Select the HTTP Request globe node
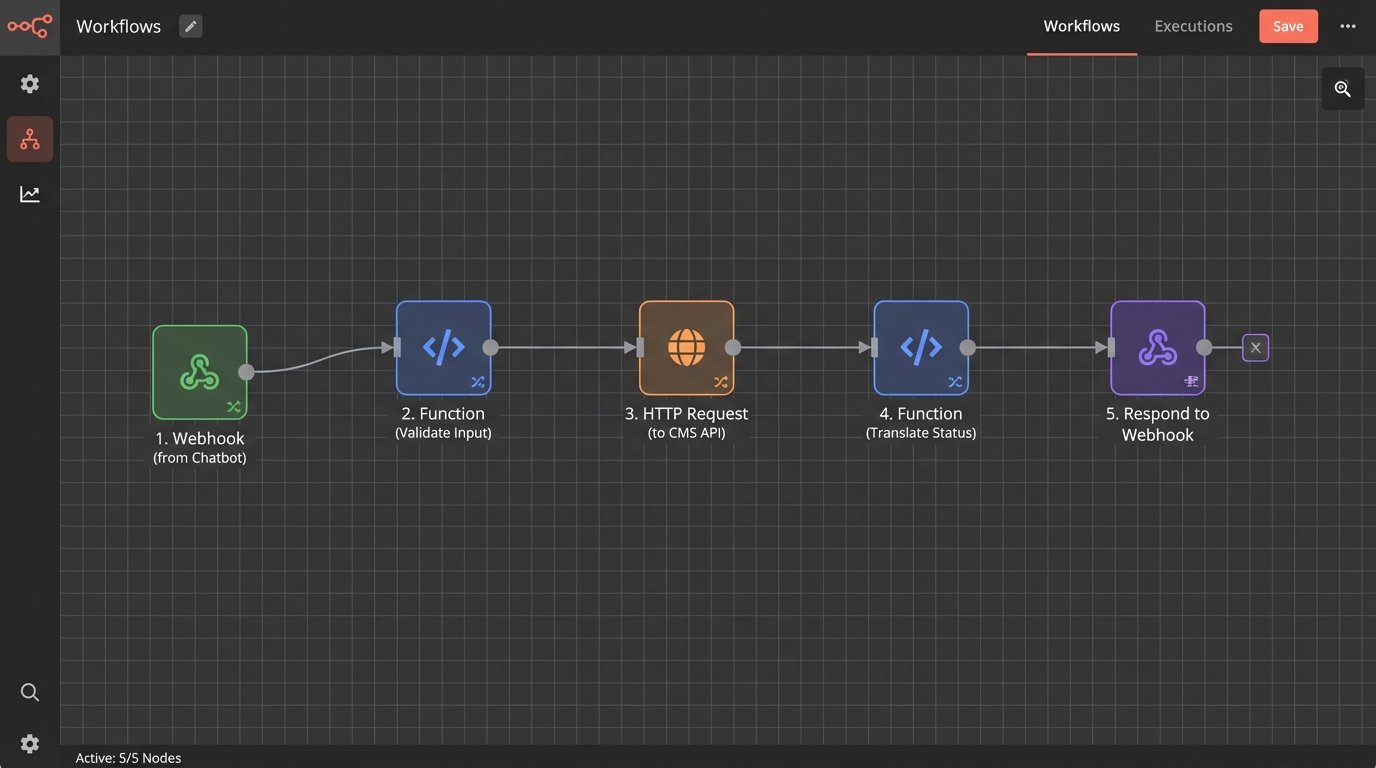Image resolution: width=1376 pixels, height=768 pixels. tap(686, 348)
